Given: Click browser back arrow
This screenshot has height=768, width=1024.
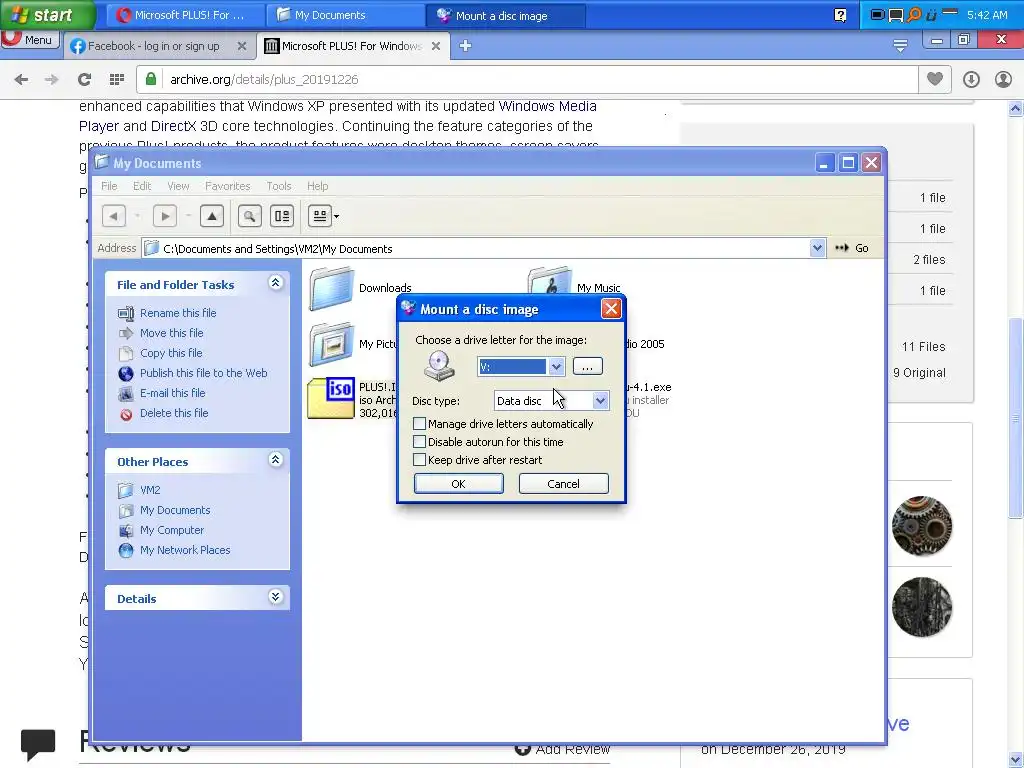Looking at the screenshot, I should tap(21, 80).
